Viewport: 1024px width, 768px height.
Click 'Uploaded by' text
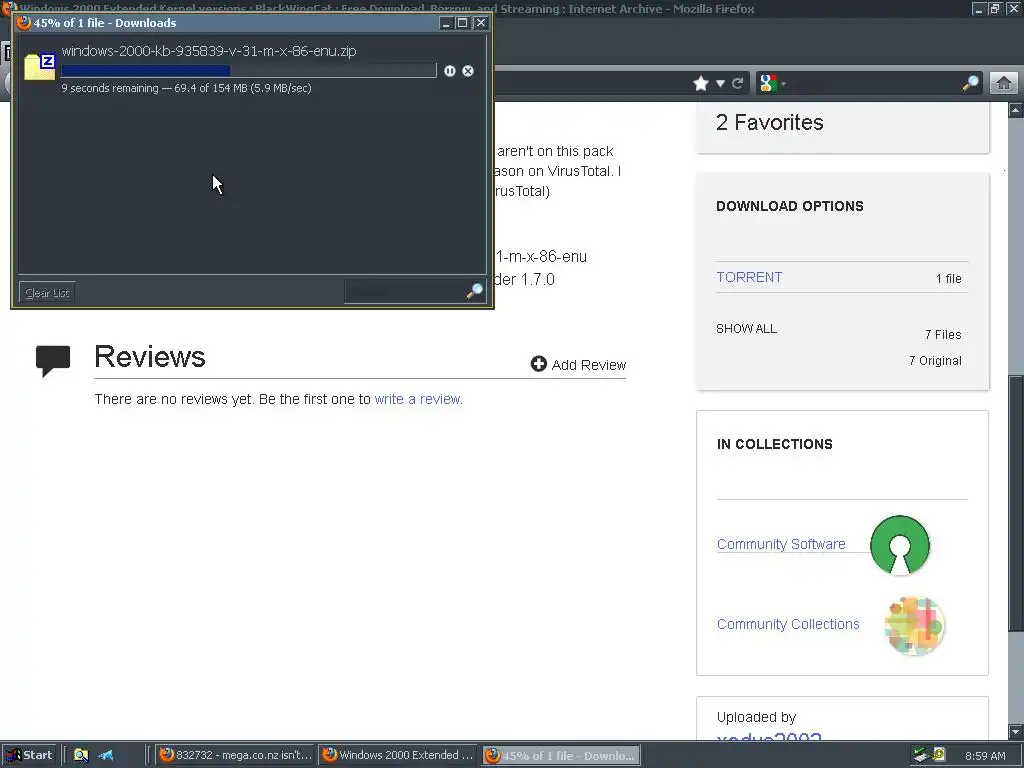point(756,717)
